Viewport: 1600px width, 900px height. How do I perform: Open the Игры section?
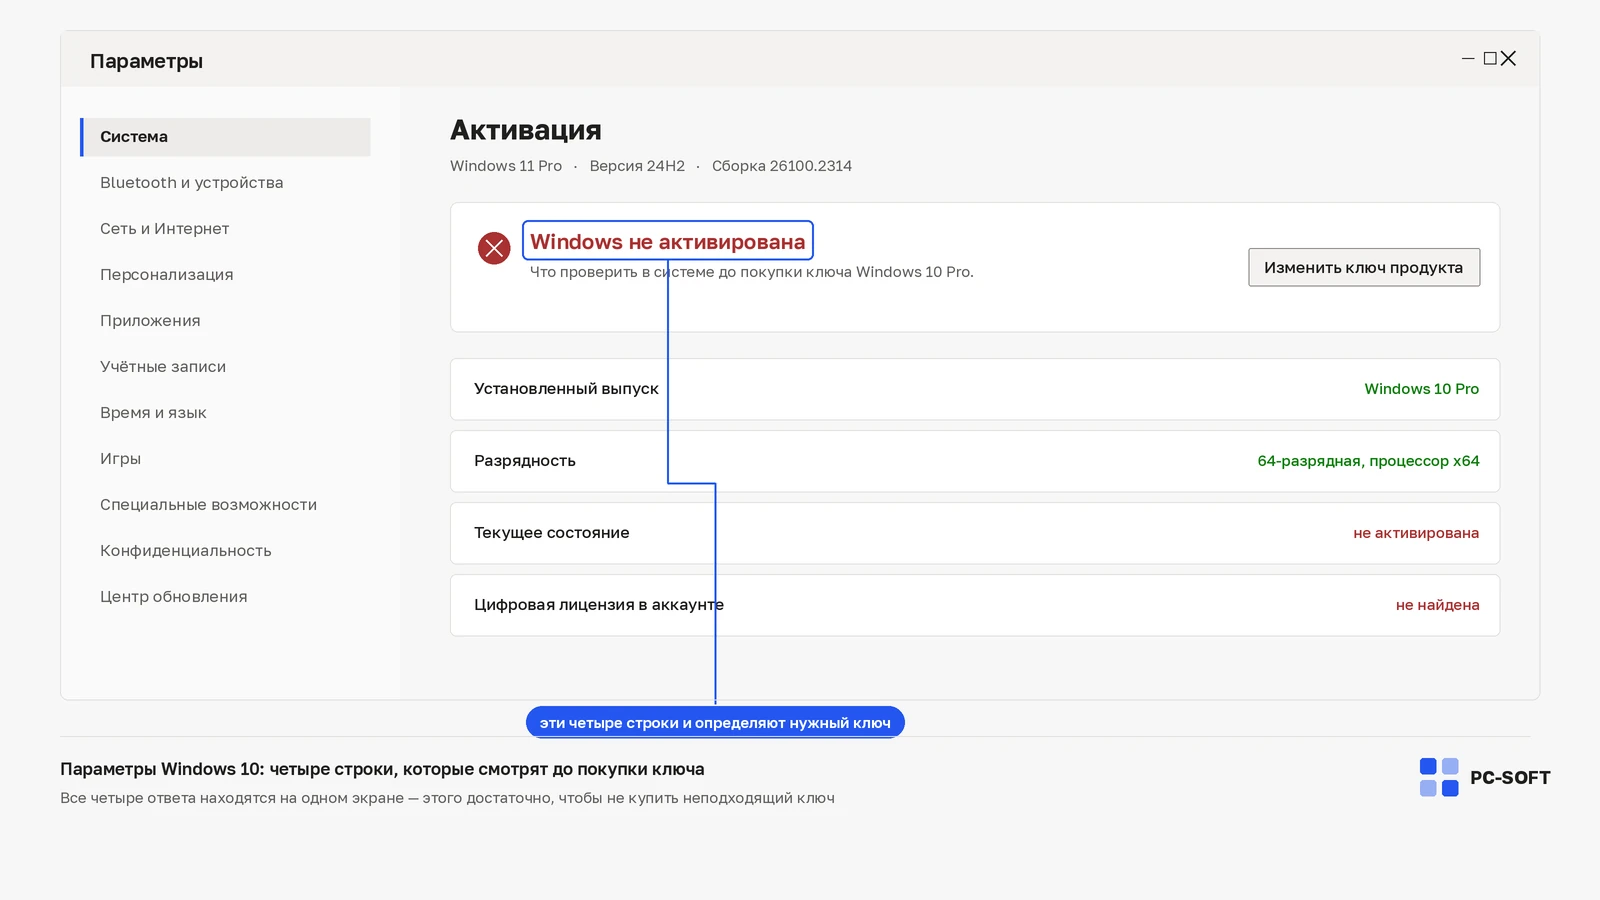click(x=120, y=459)
